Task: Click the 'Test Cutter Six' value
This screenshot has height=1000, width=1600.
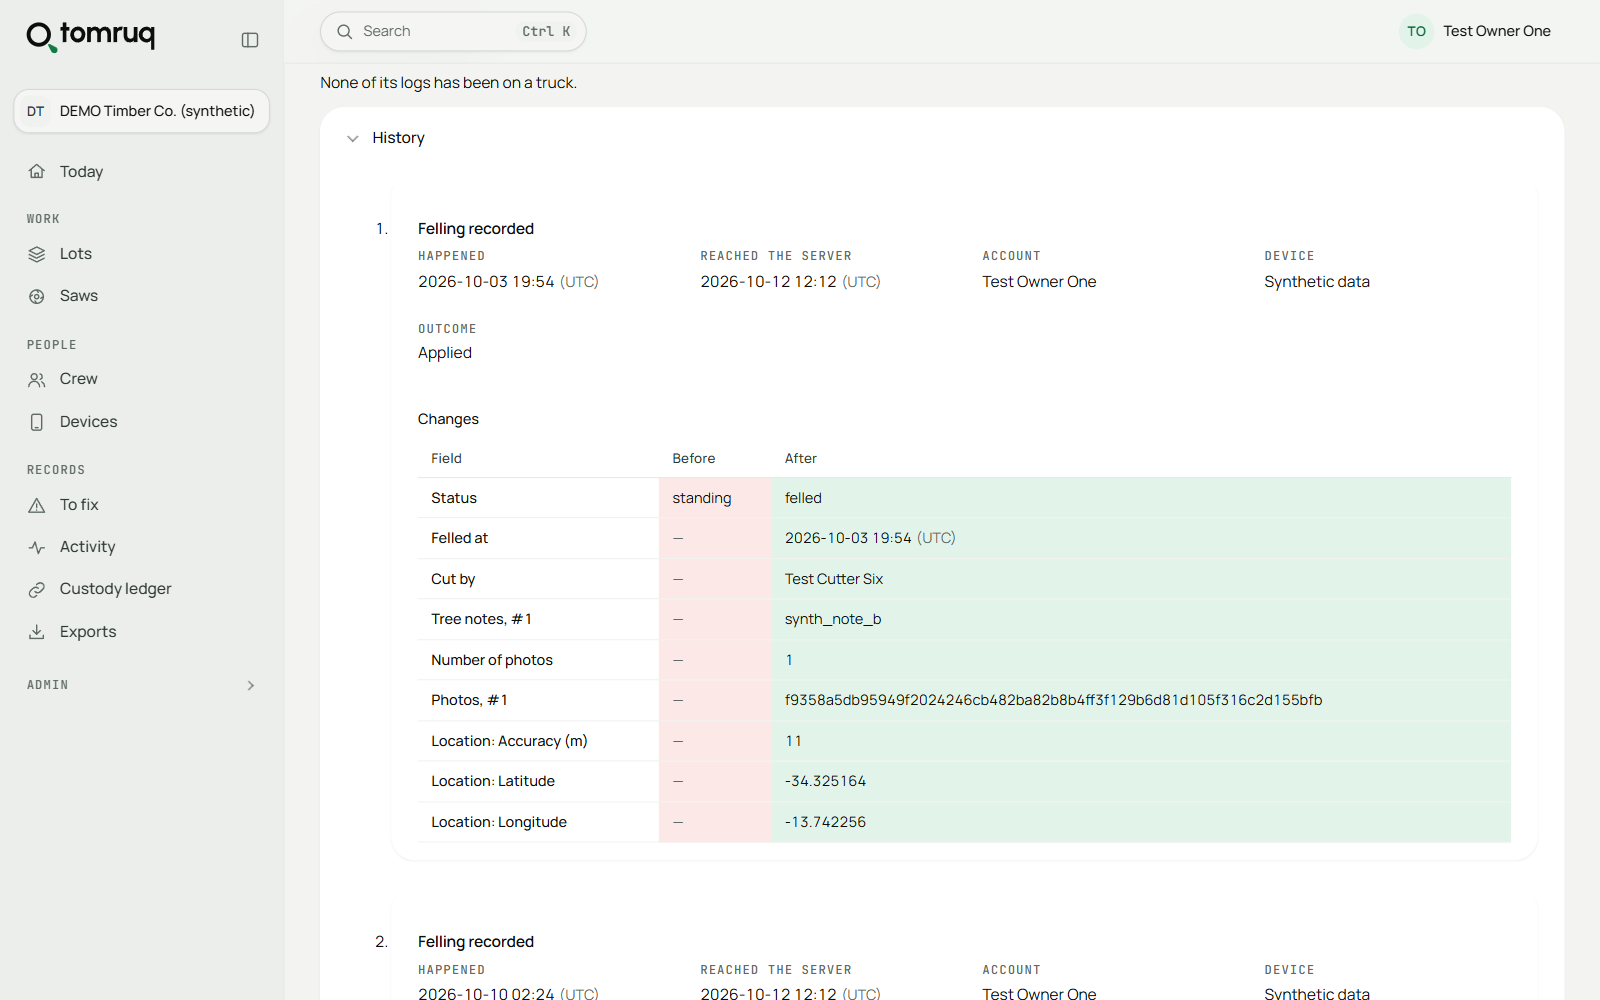Action: point(834,579)
